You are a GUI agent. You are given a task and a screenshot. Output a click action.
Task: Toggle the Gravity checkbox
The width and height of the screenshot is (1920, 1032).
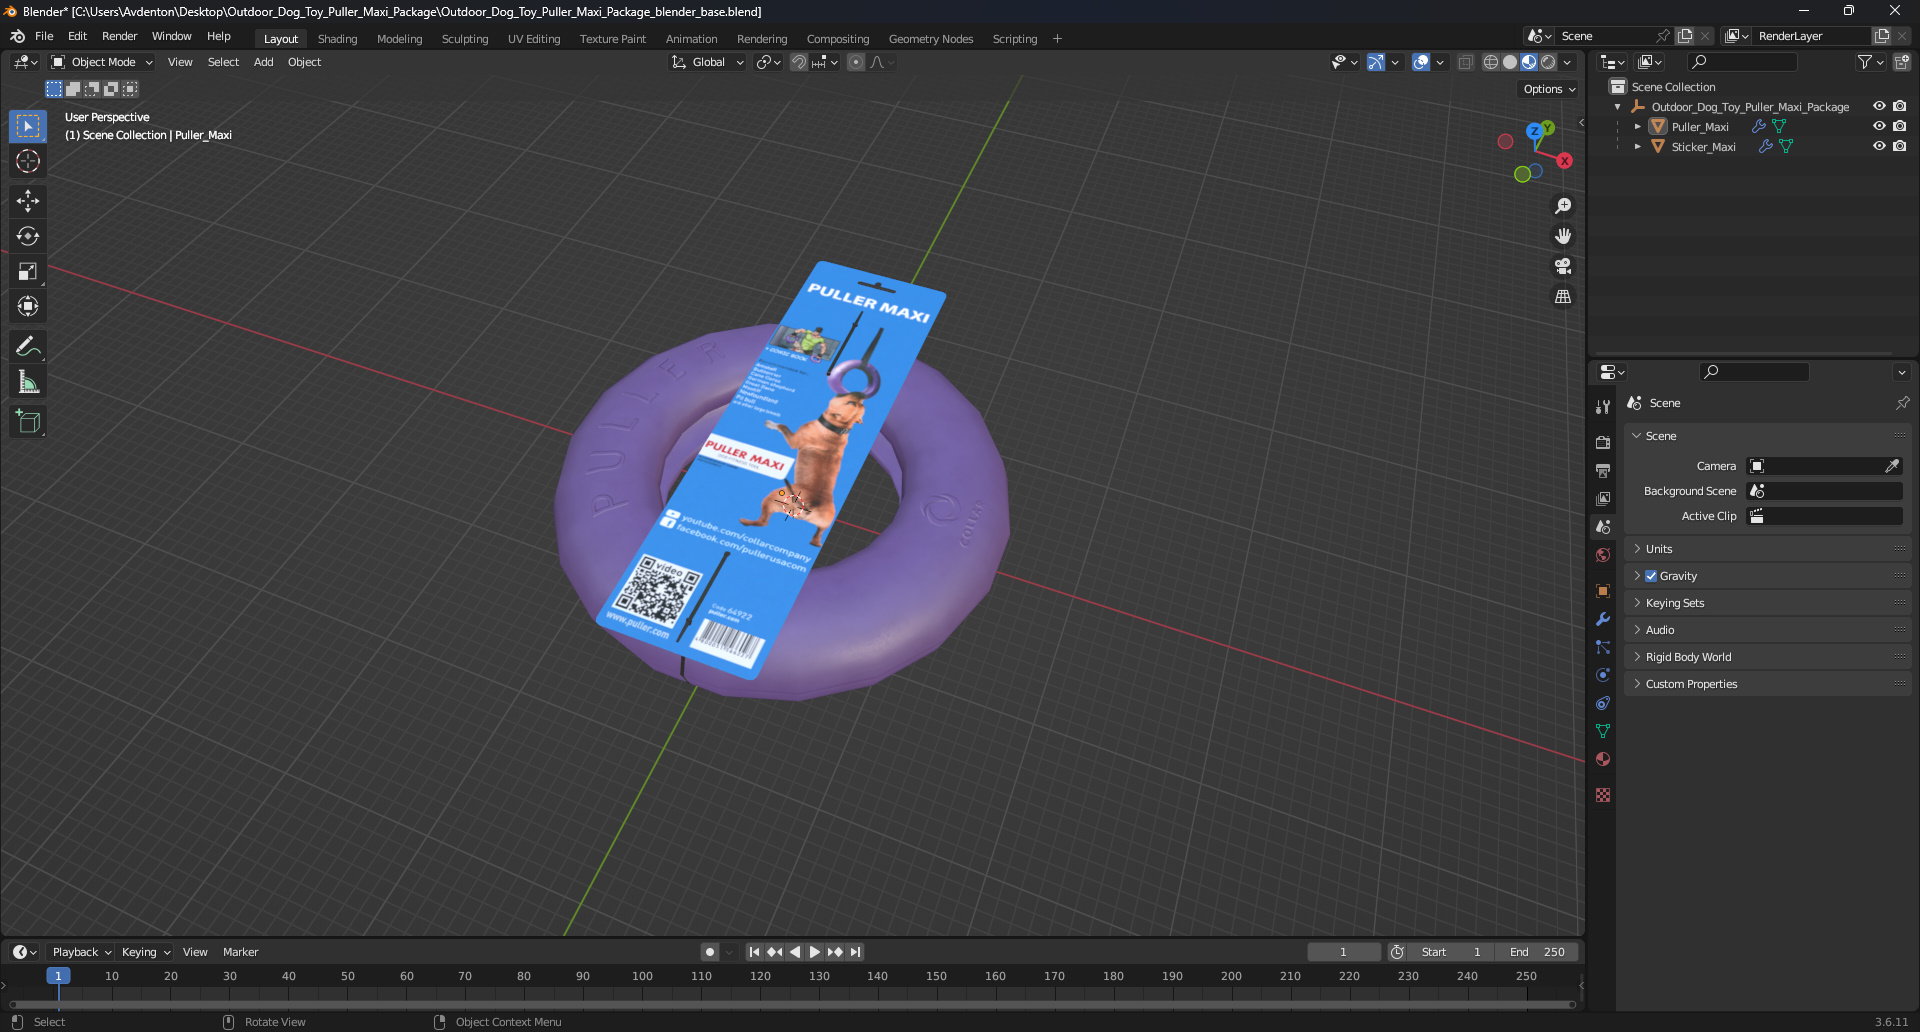[x=1651, y=576]
